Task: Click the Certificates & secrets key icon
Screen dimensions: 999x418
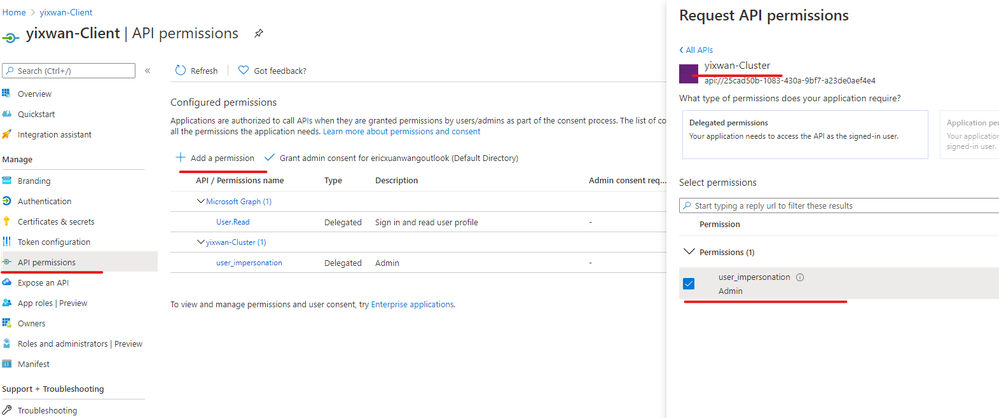Action: click(x=7, y=222)
